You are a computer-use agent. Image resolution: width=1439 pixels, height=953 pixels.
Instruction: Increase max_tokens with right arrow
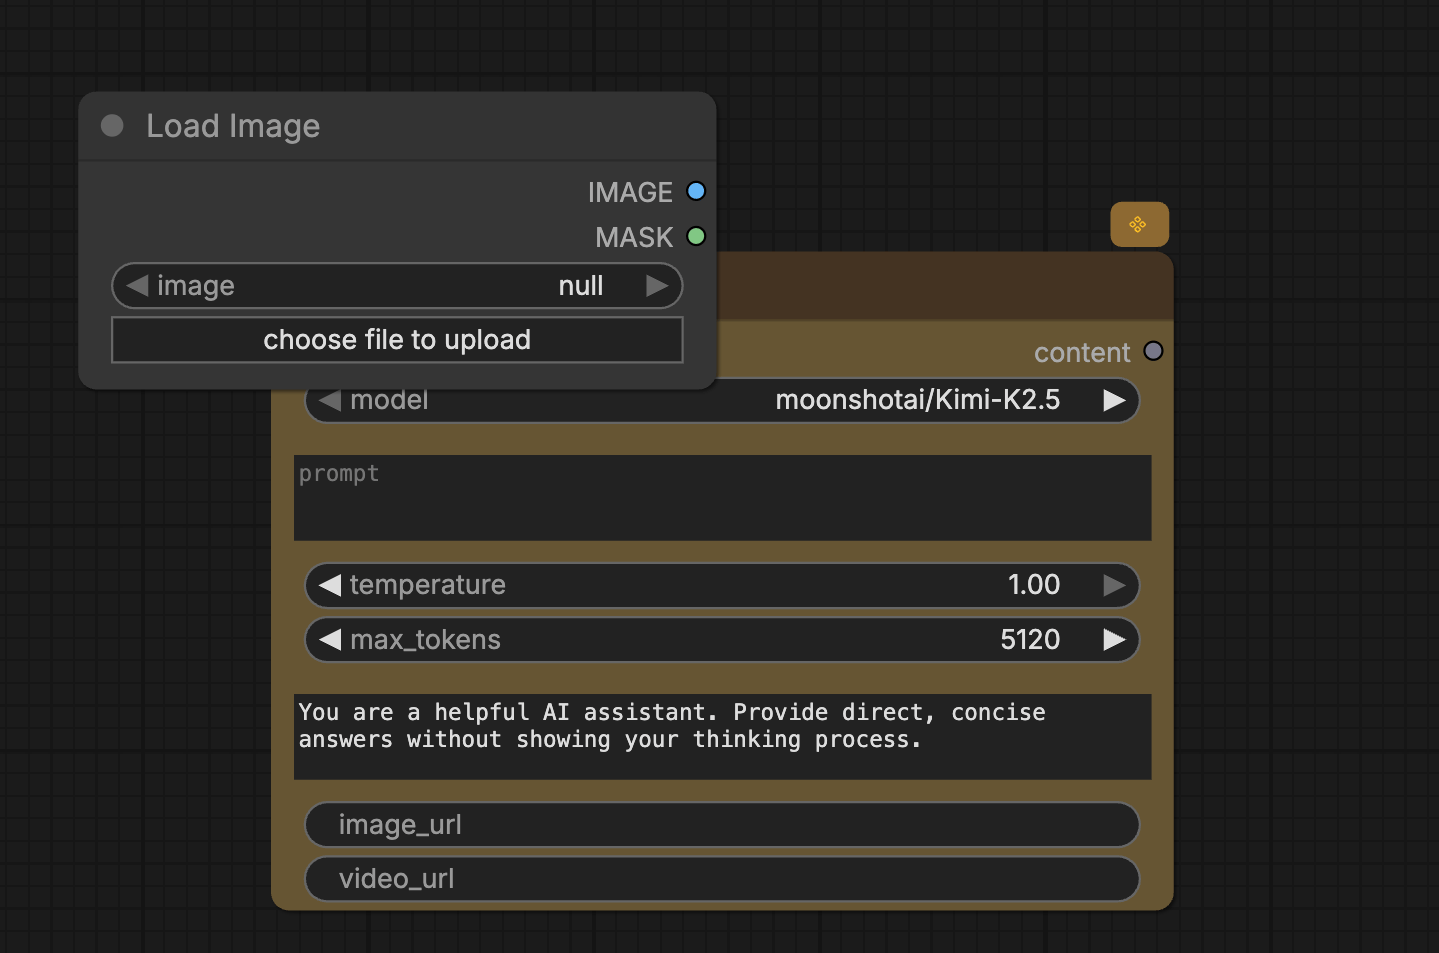point(1114,640)
